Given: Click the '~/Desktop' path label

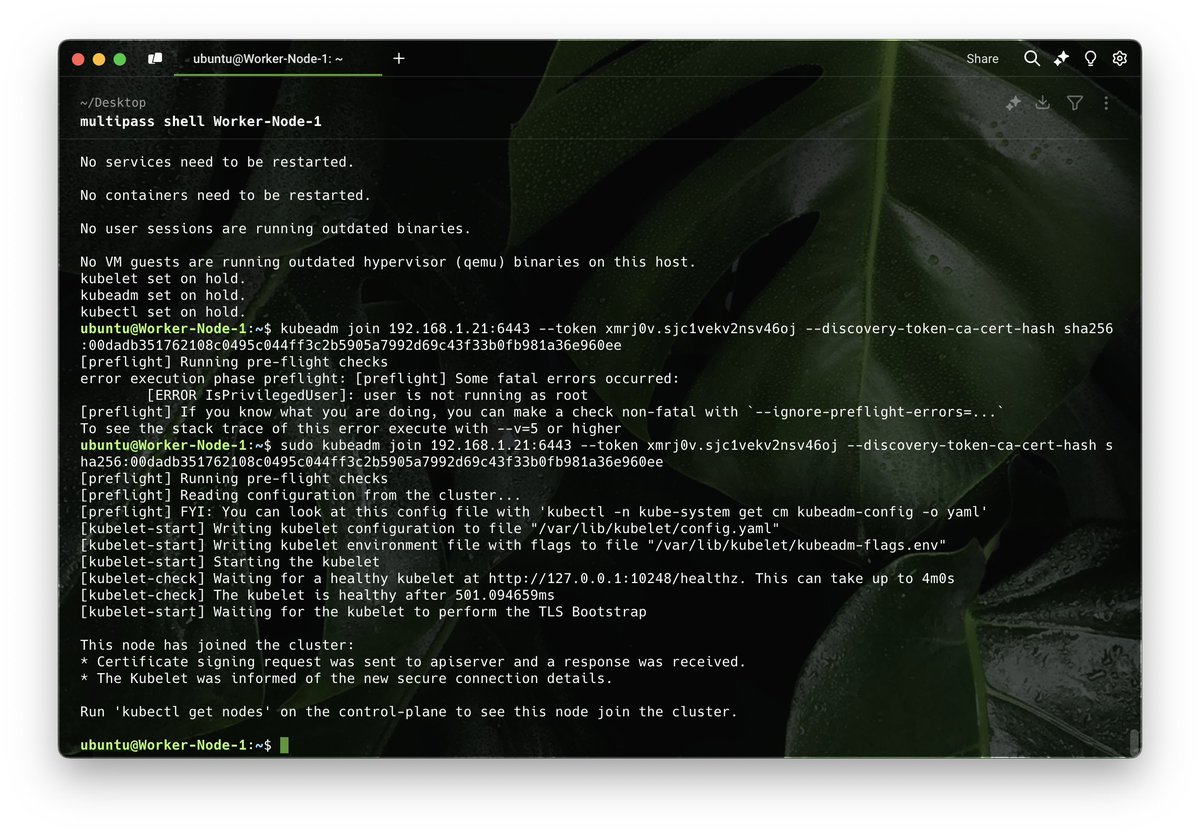Looking at the screenshot, I should pos(113,103).
